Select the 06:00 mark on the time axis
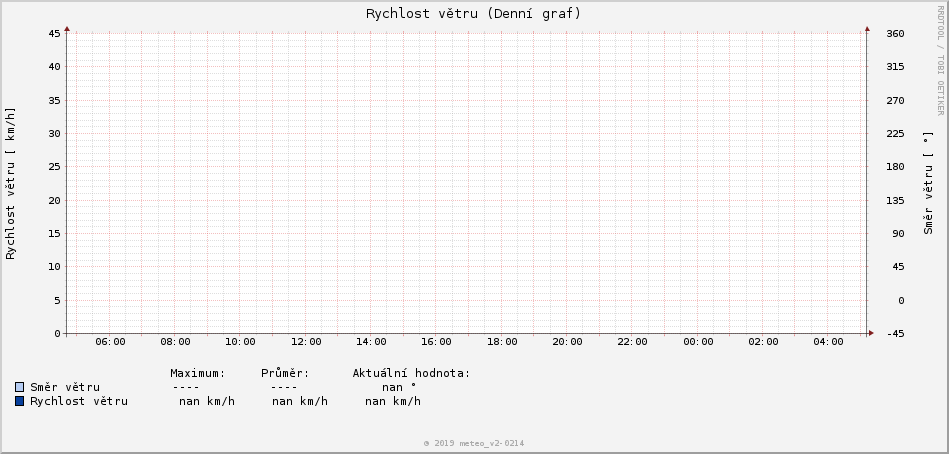This screenshot has width=949, height=454. (x=110, y=342)
